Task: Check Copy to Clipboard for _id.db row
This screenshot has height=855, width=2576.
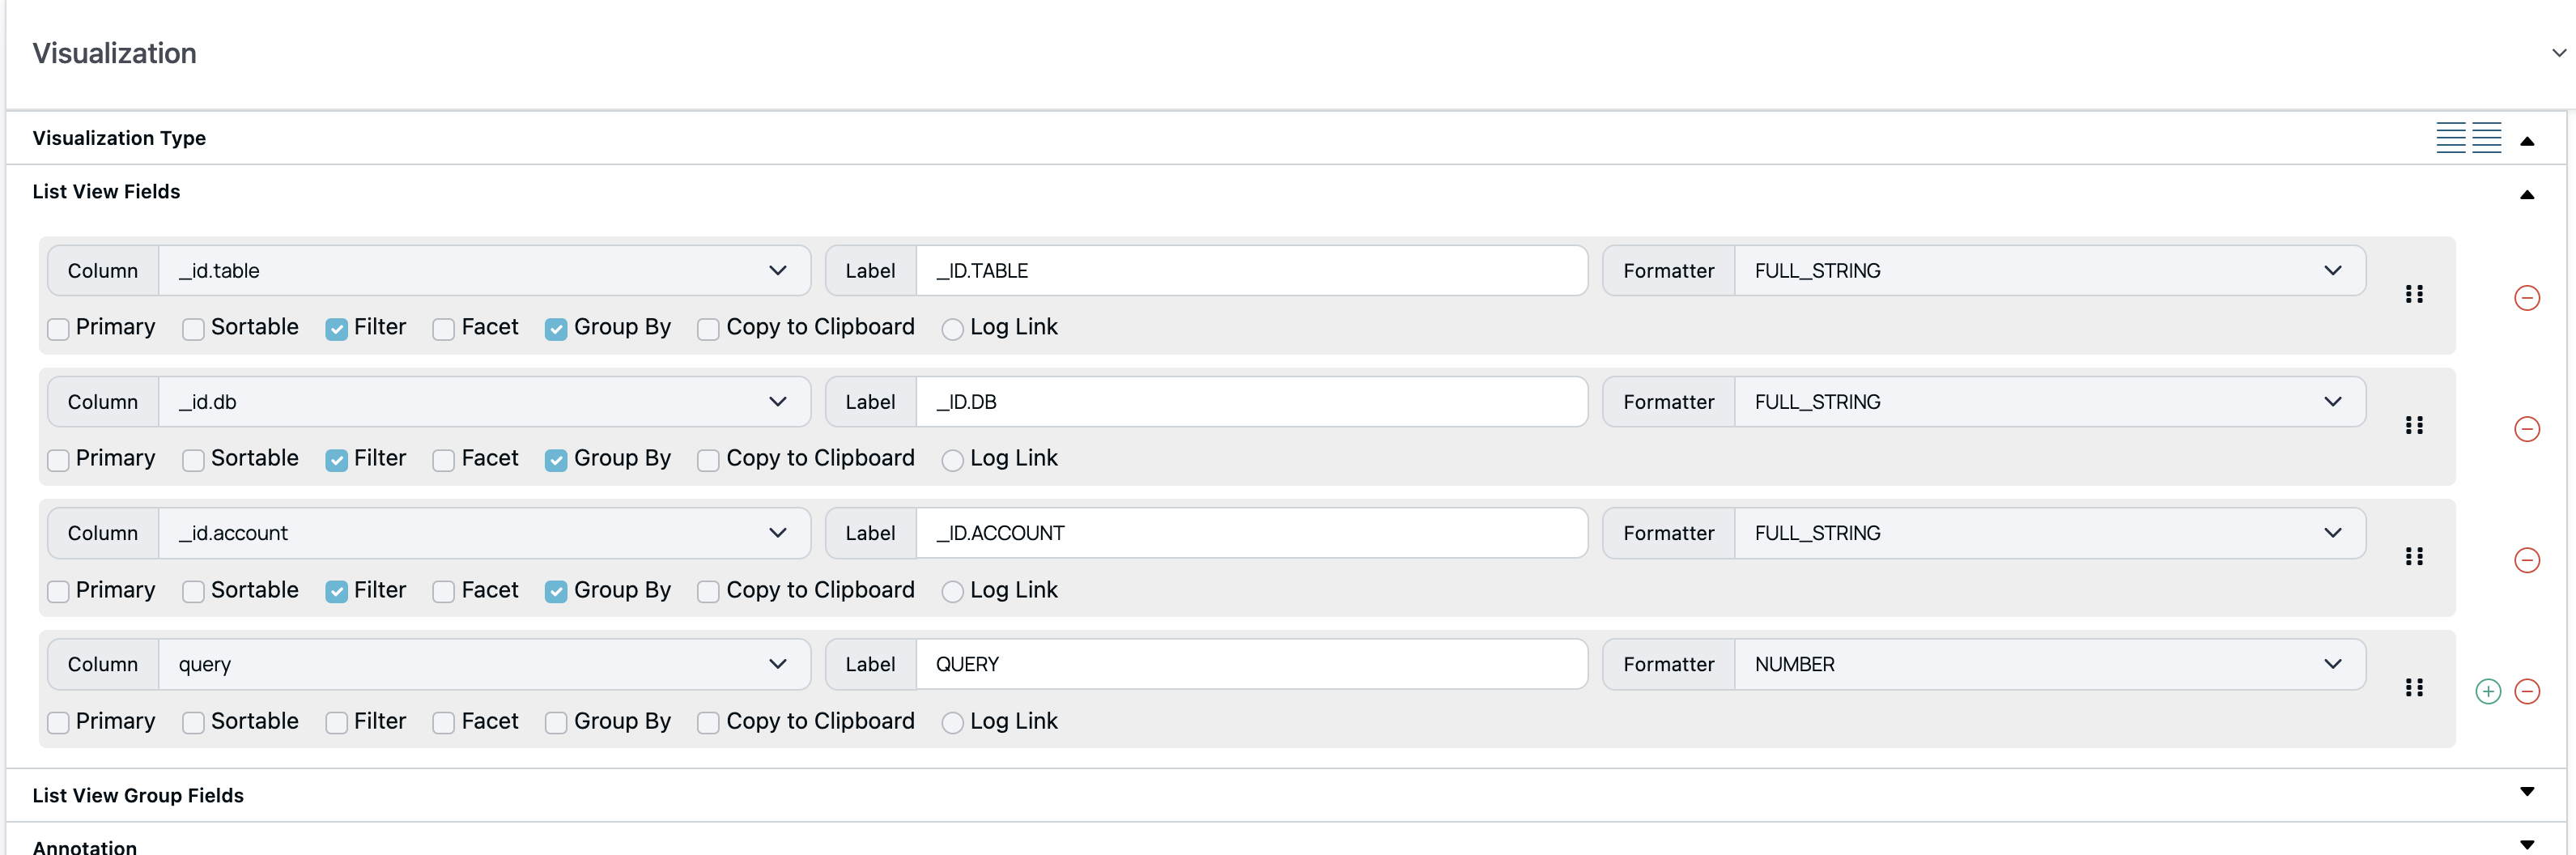Action: (x=708, y=460)
